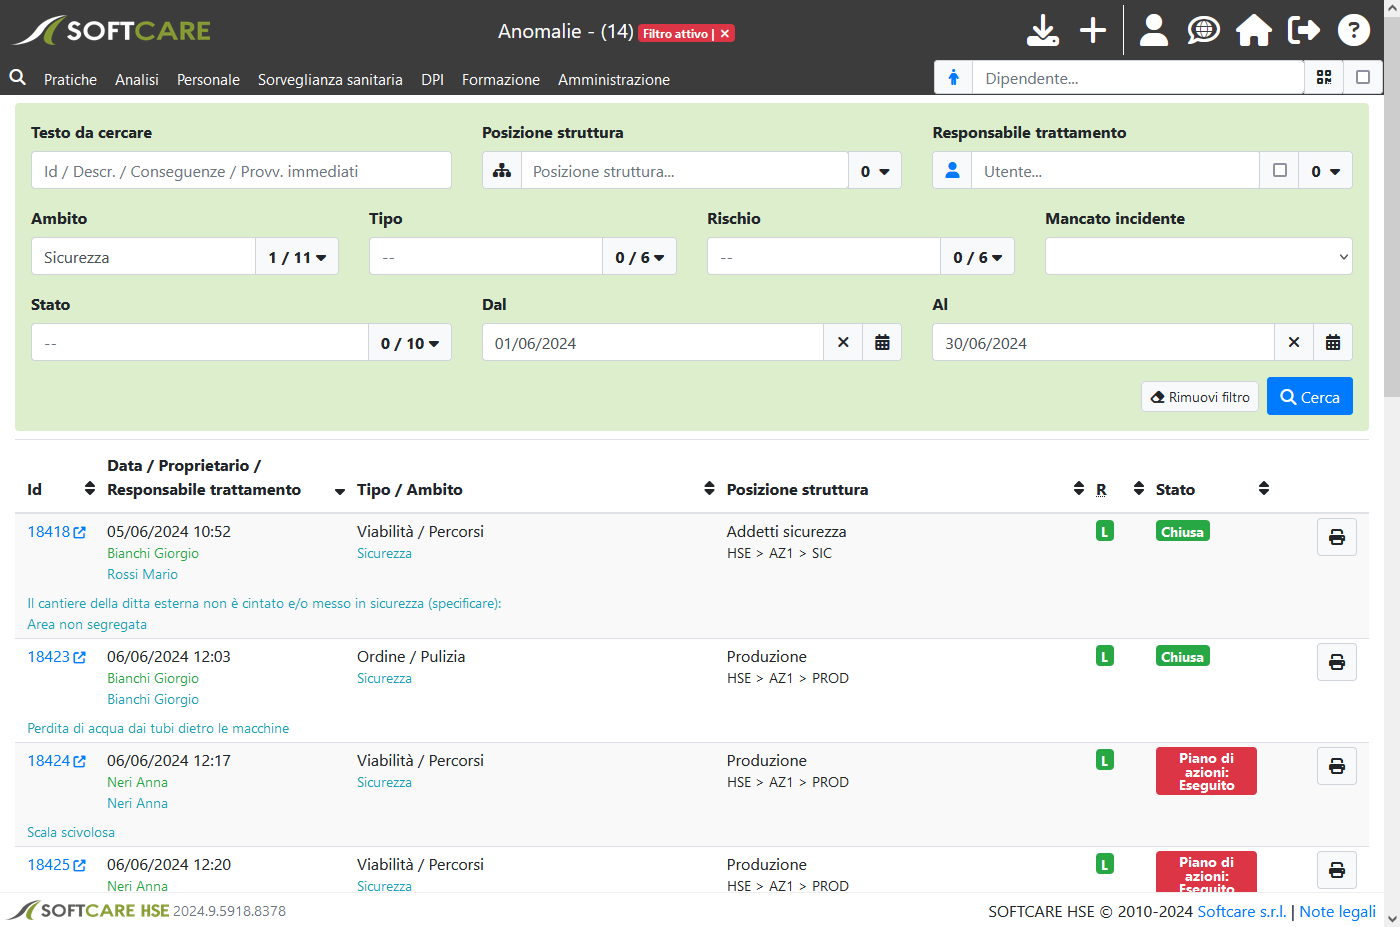This screenshot has height=927, width=1400.
Task: Click the plus icon to add anomaly
Action: (x=1093, y=30)
